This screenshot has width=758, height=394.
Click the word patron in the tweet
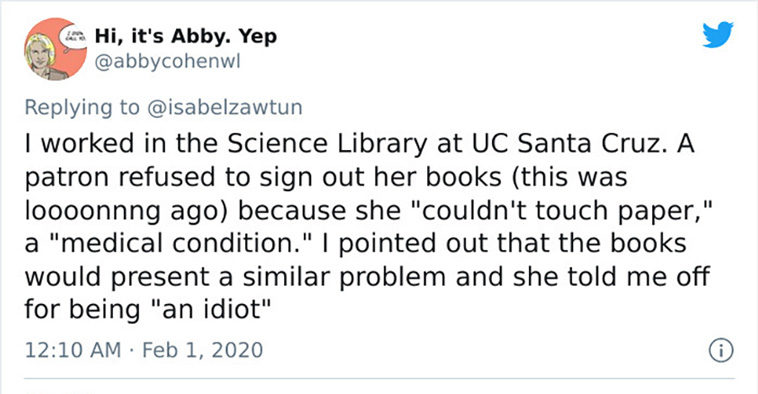[67, 178]
